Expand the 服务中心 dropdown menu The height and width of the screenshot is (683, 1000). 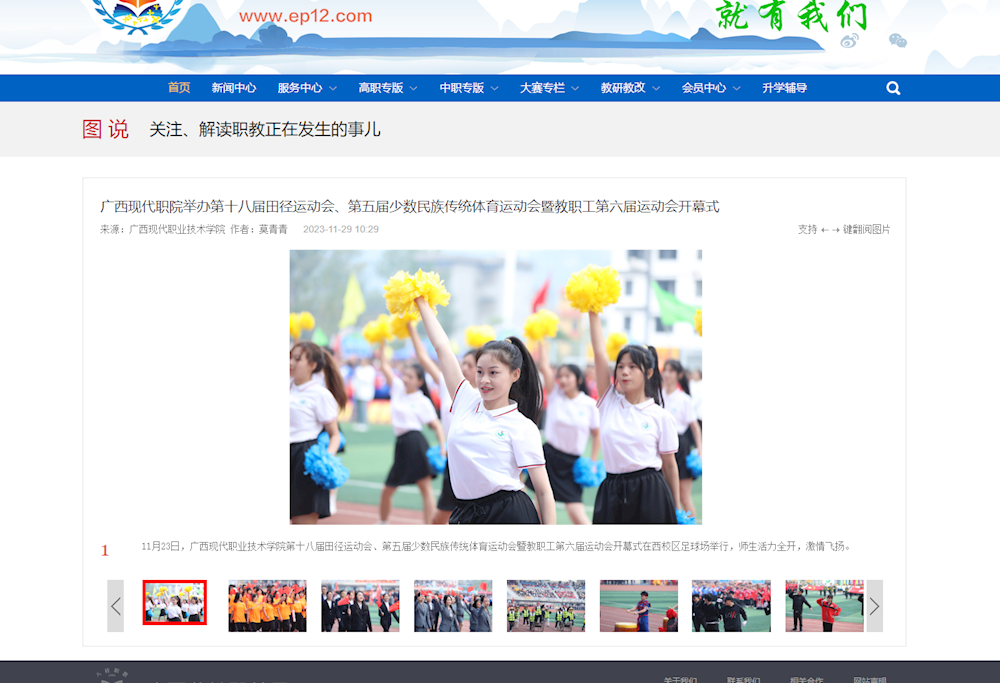pos(306,88)
